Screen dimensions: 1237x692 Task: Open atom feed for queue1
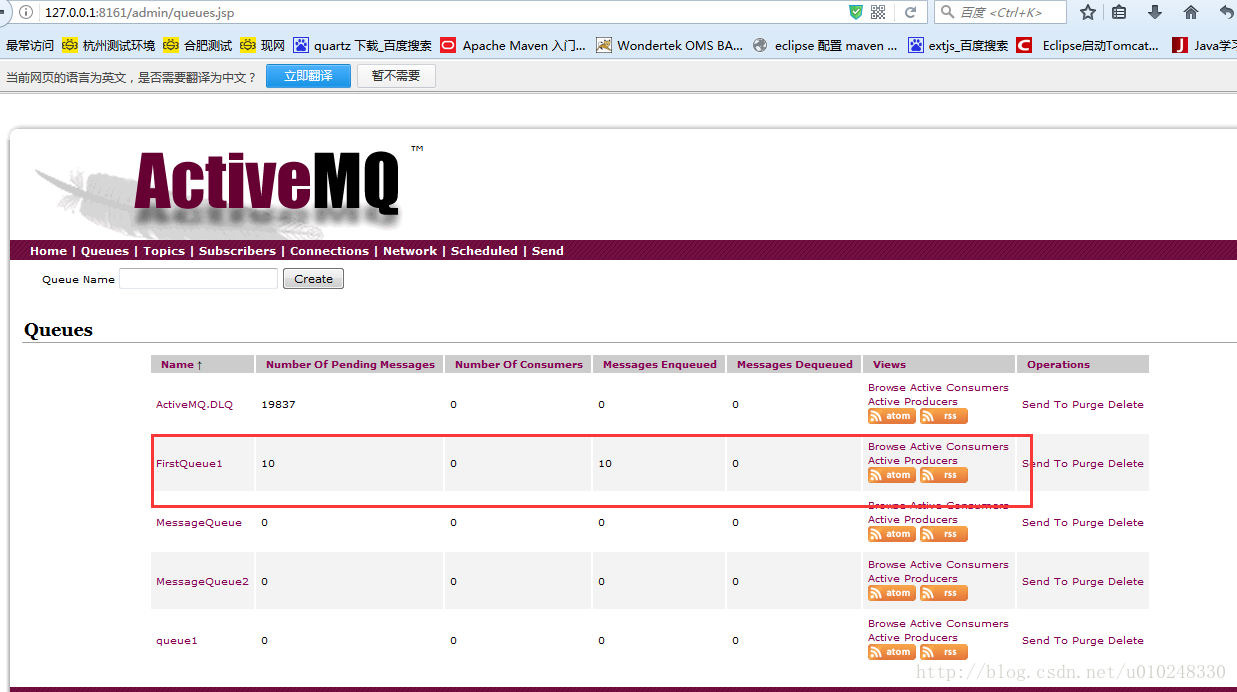click(x=891, y=652)
